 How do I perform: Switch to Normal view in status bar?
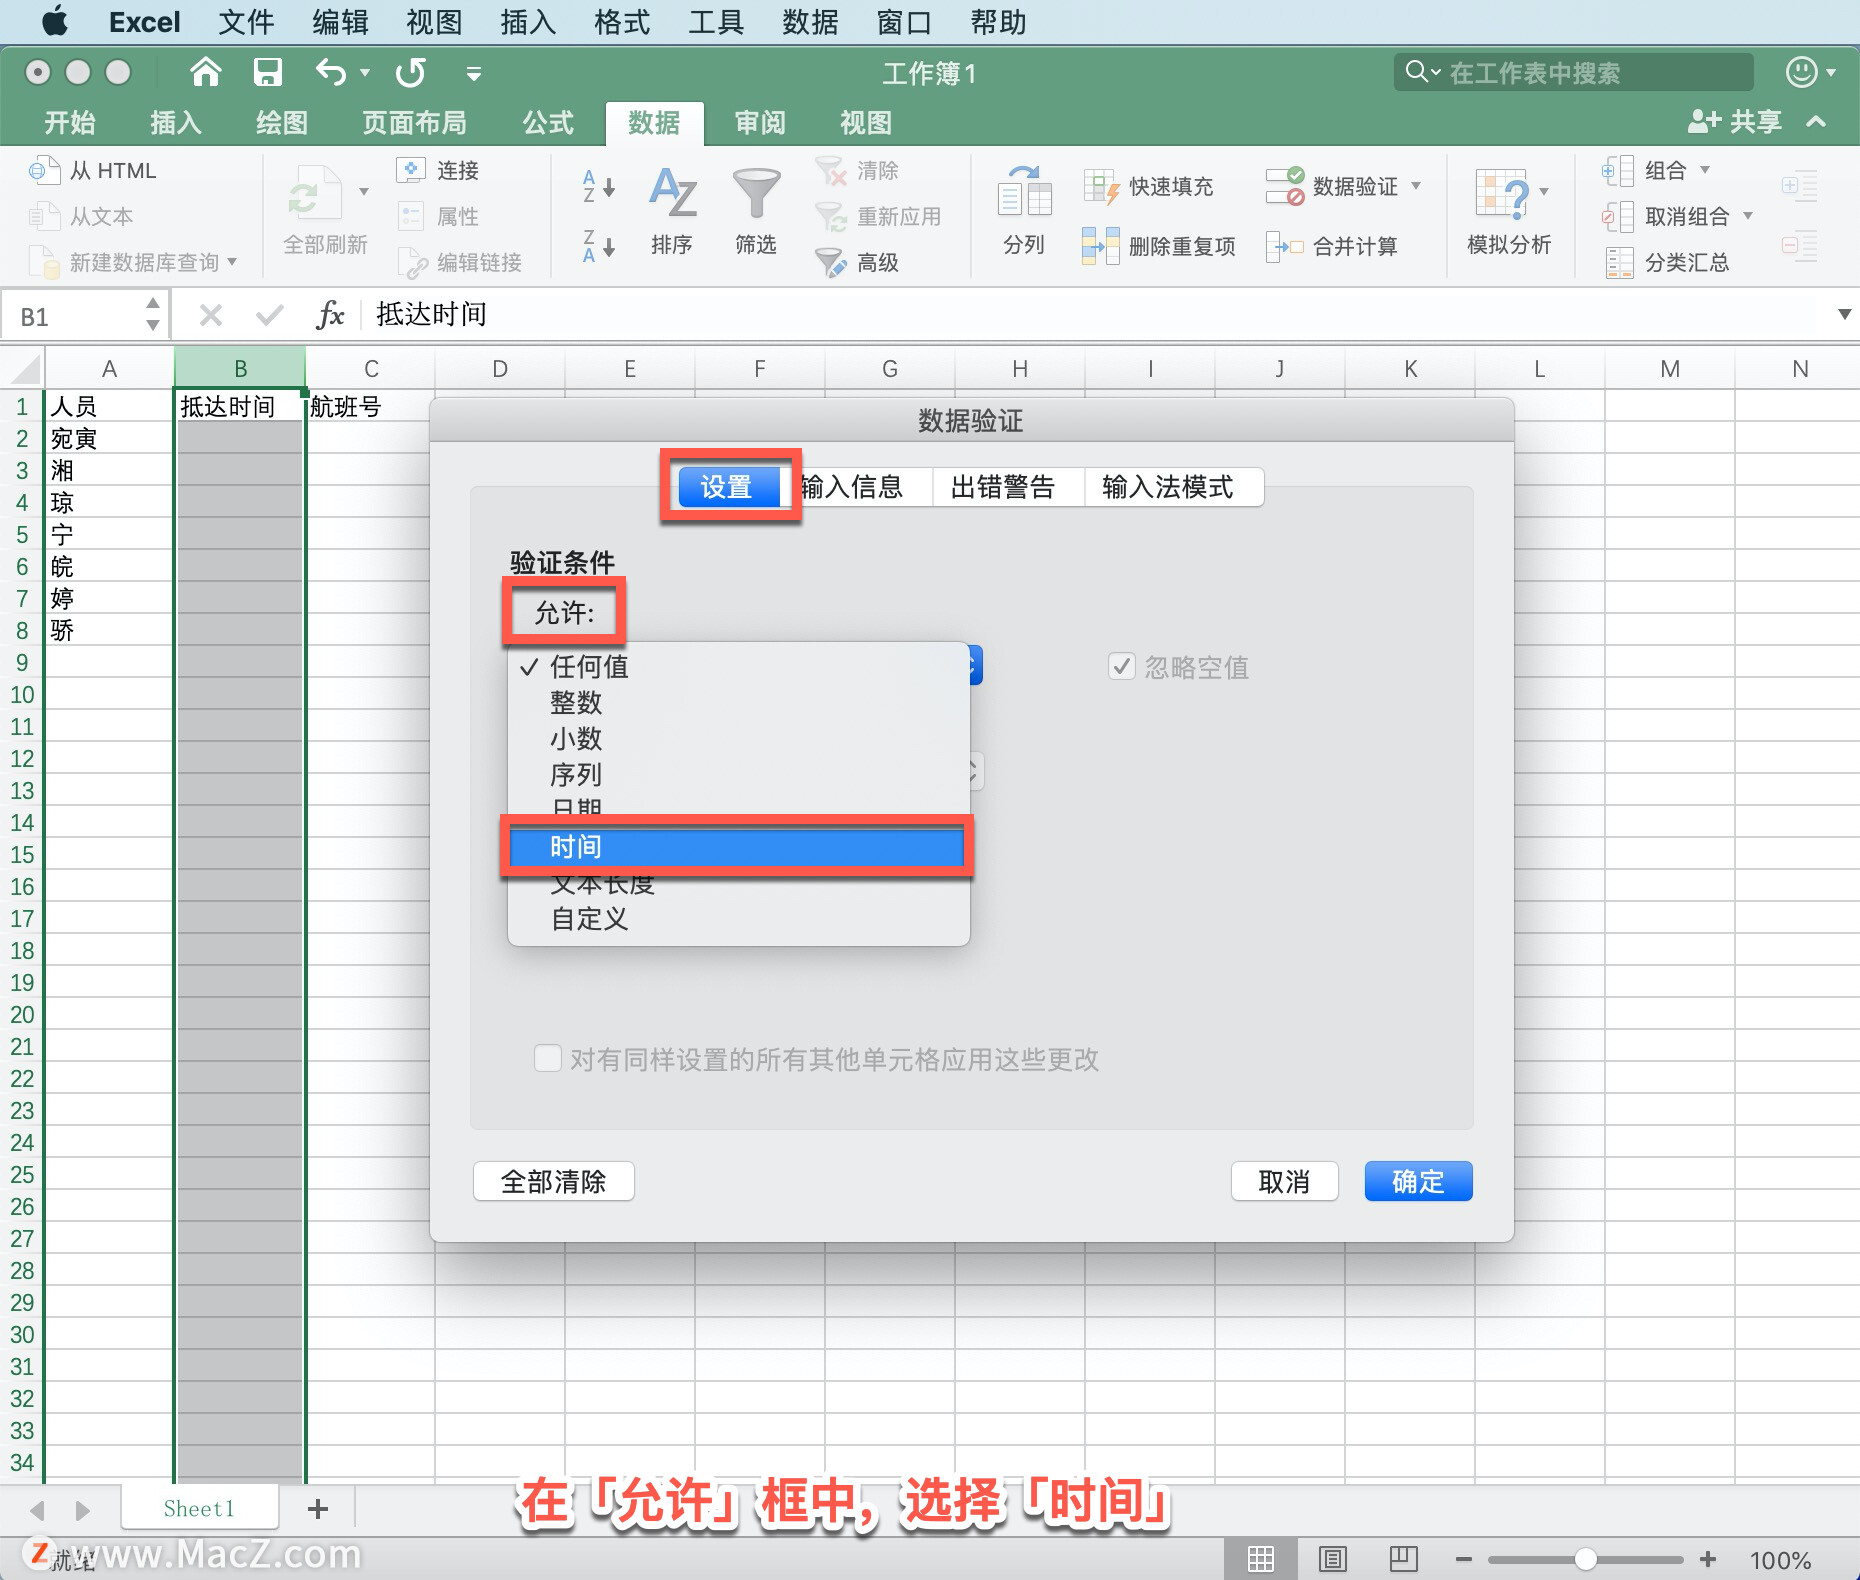coord(1260,1558)
